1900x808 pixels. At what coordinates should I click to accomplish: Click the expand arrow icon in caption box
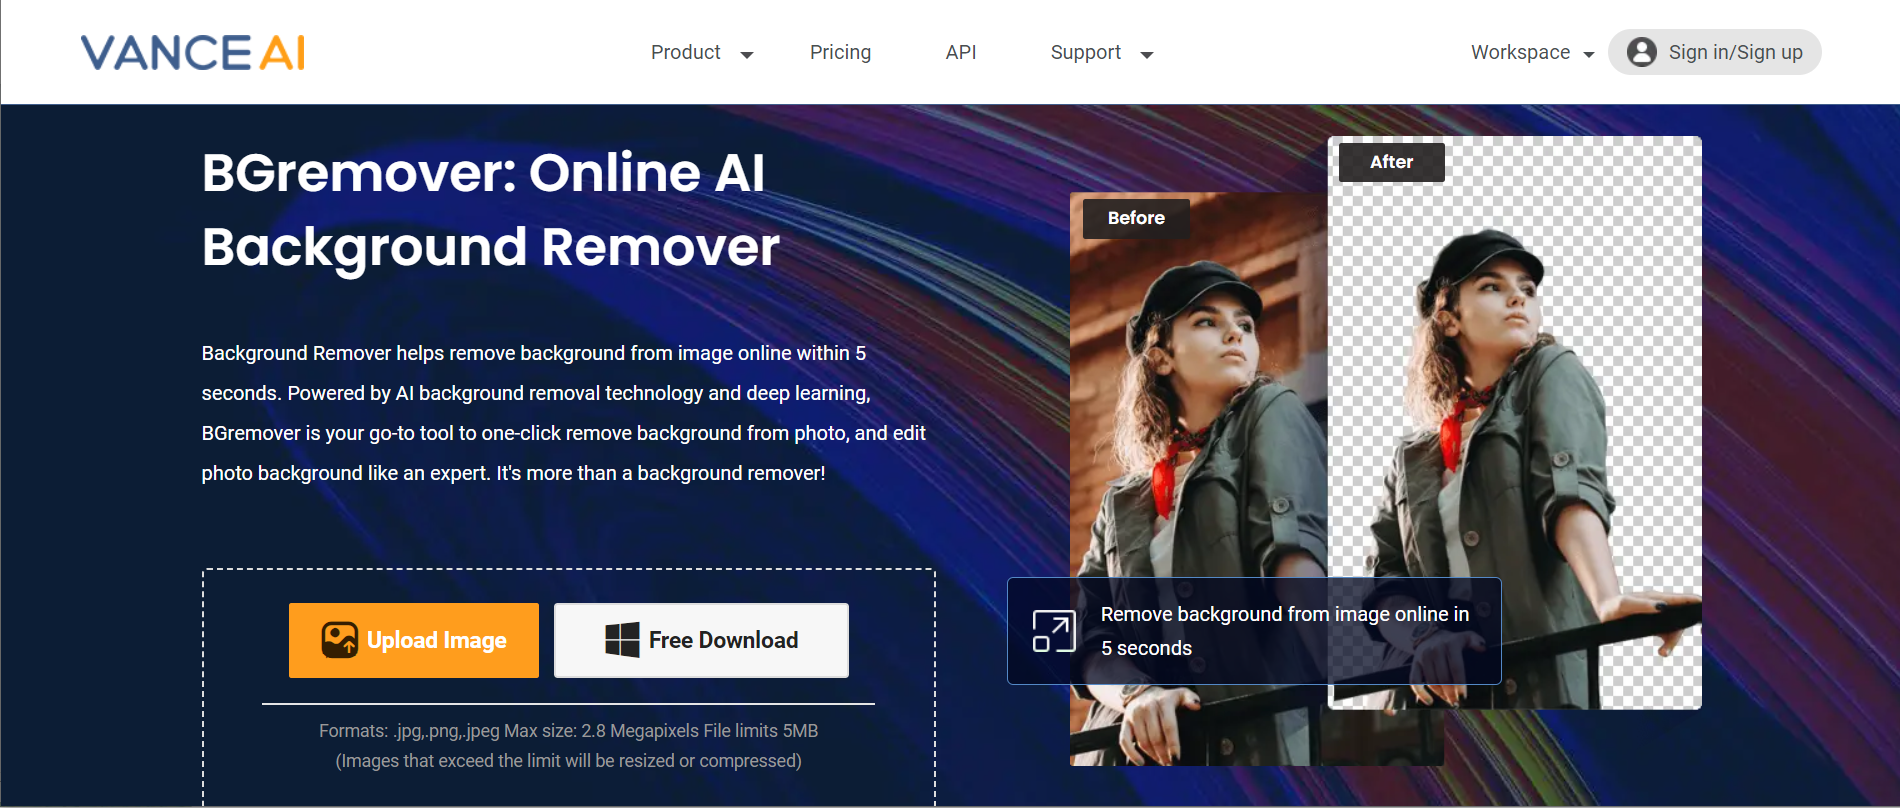tap(1054, 631)
